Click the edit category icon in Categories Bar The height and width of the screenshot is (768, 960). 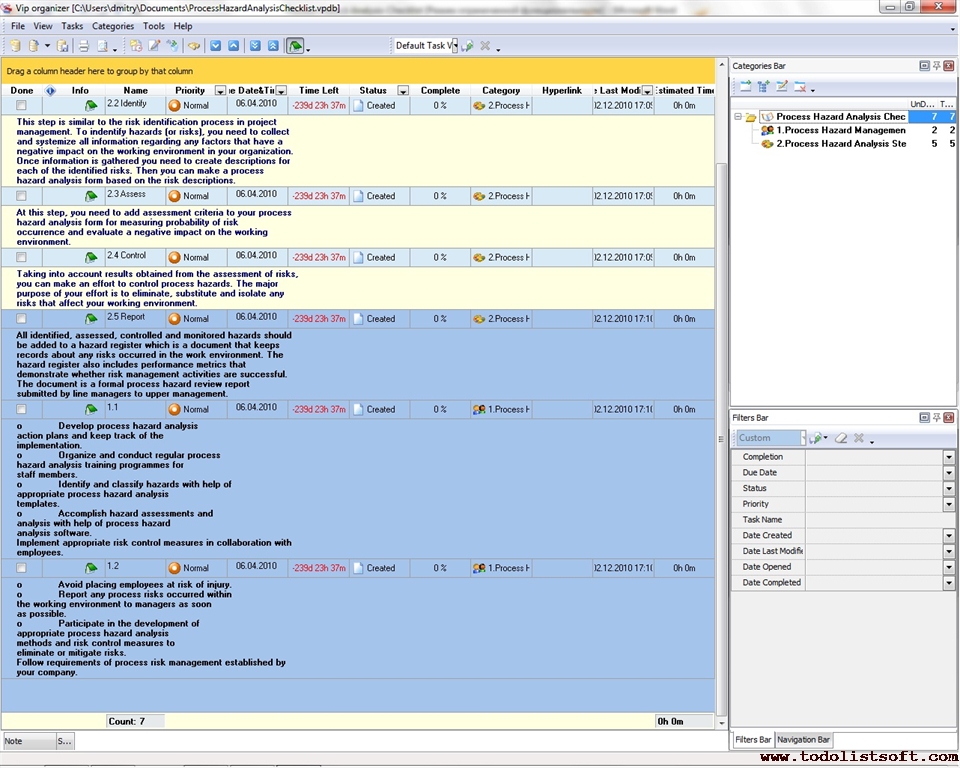click(782, 87)
